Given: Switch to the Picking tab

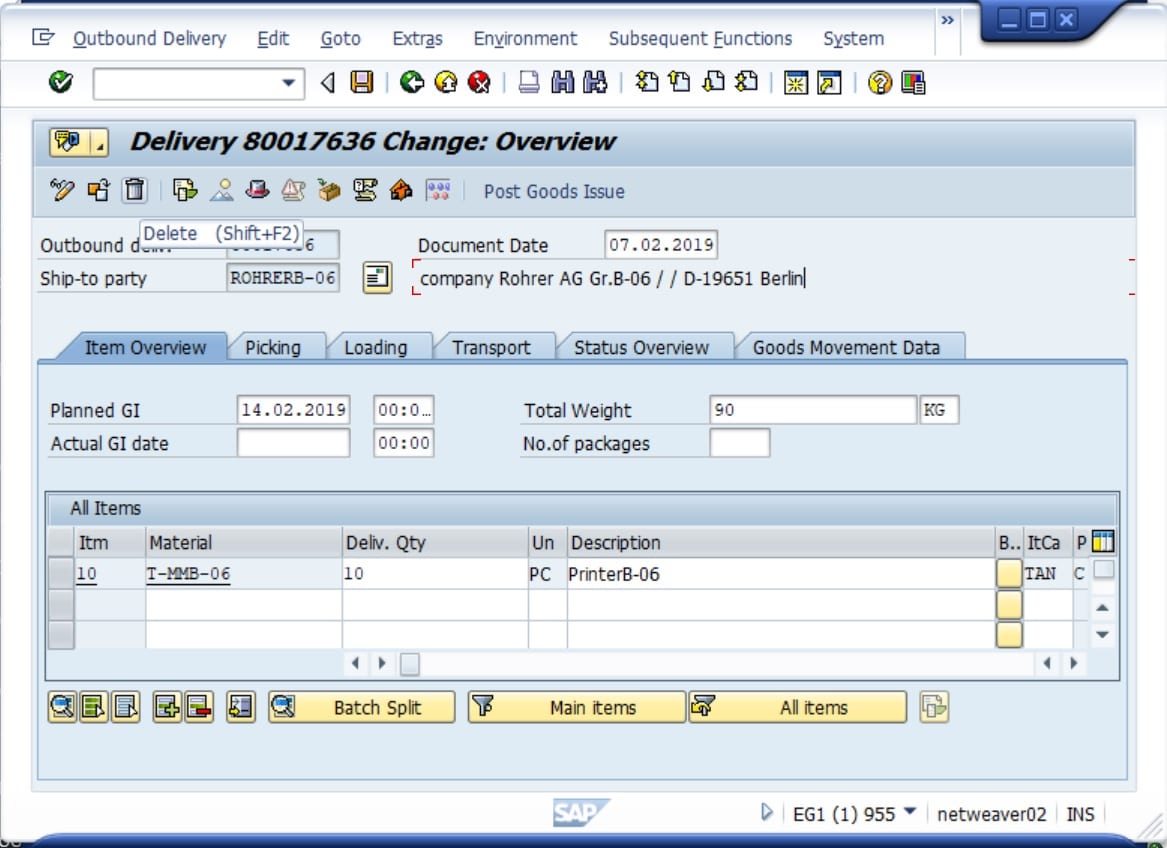Looking at the screenshot, I should click(x=273, y=348).
